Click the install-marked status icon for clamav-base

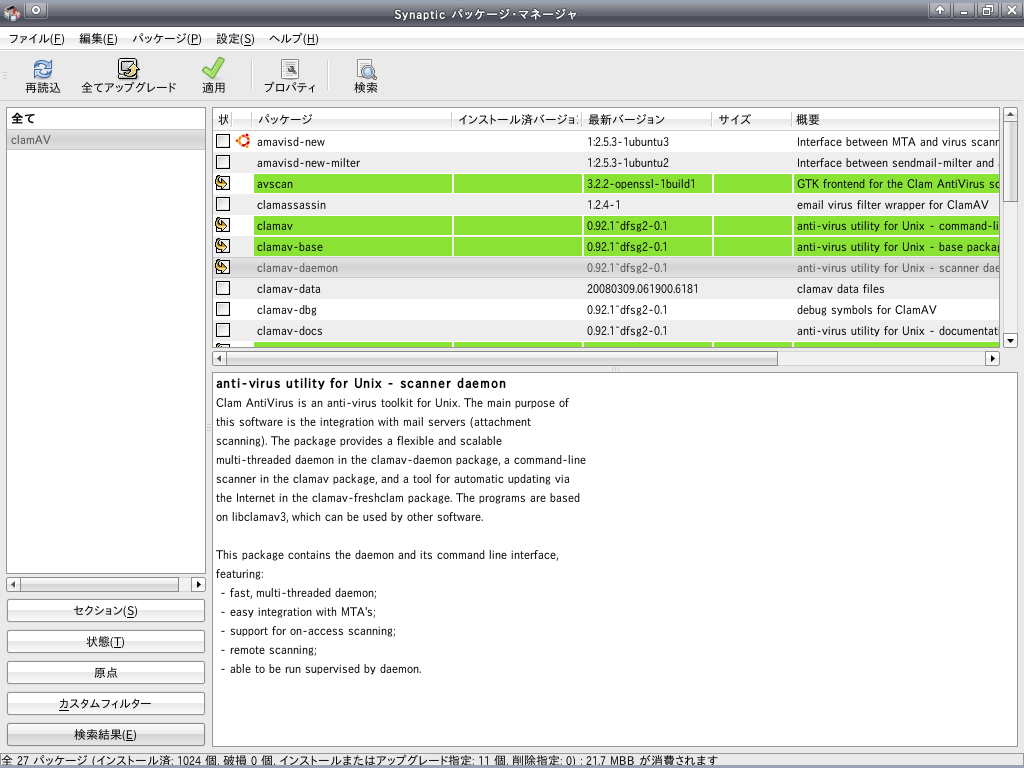(223, 246)
